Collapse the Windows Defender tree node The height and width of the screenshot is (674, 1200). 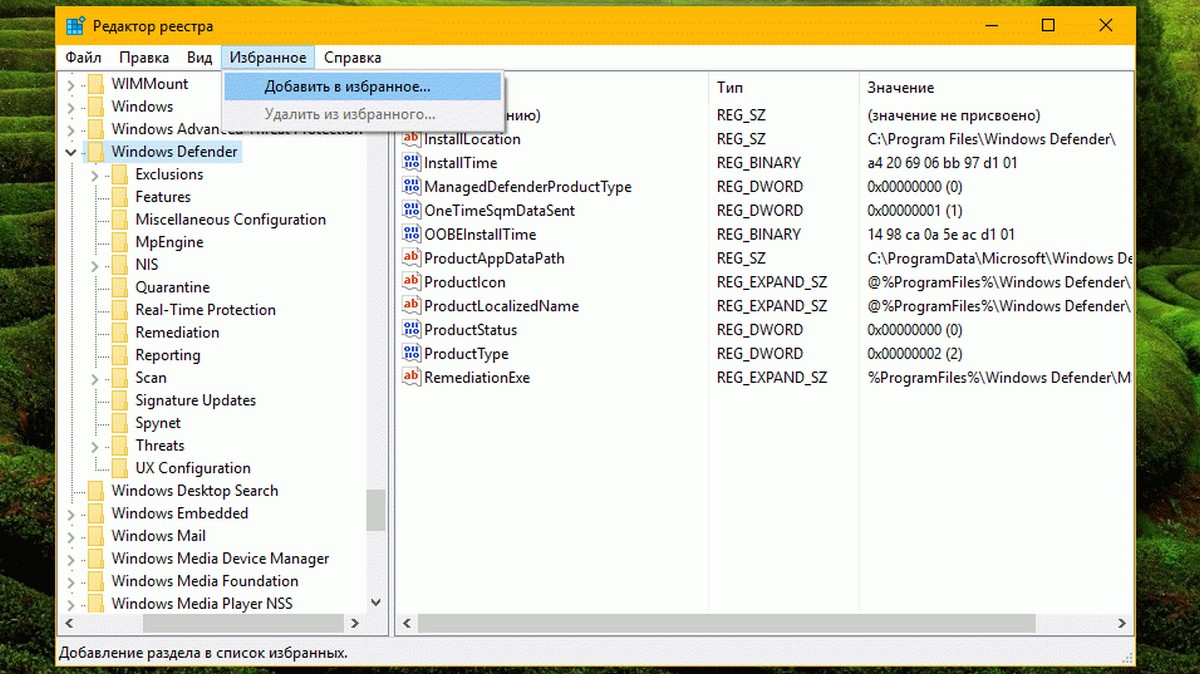coord(70,153)
